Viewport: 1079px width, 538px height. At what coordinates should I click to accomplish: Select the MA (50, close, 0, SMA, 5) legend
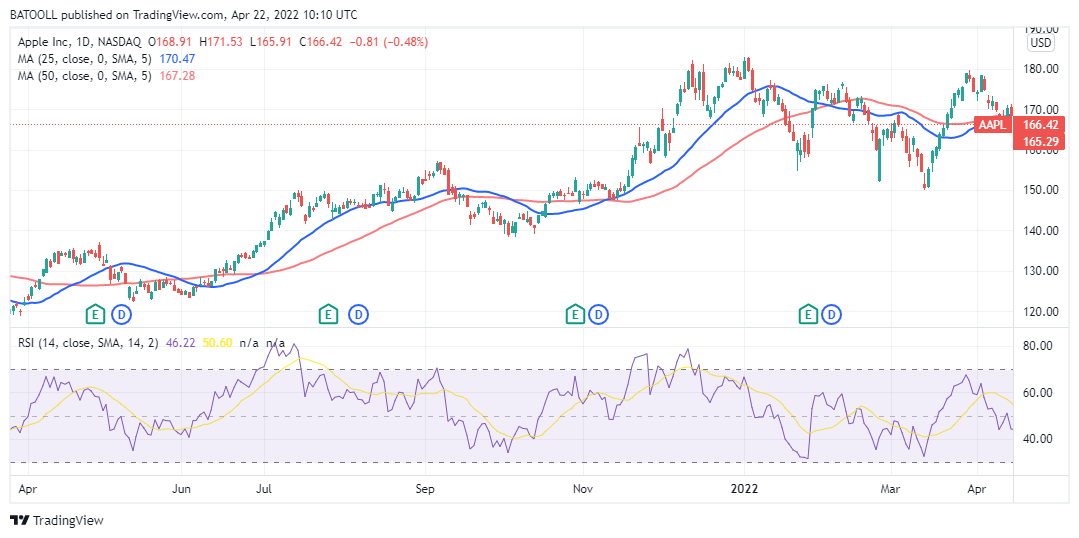point(85,76)
